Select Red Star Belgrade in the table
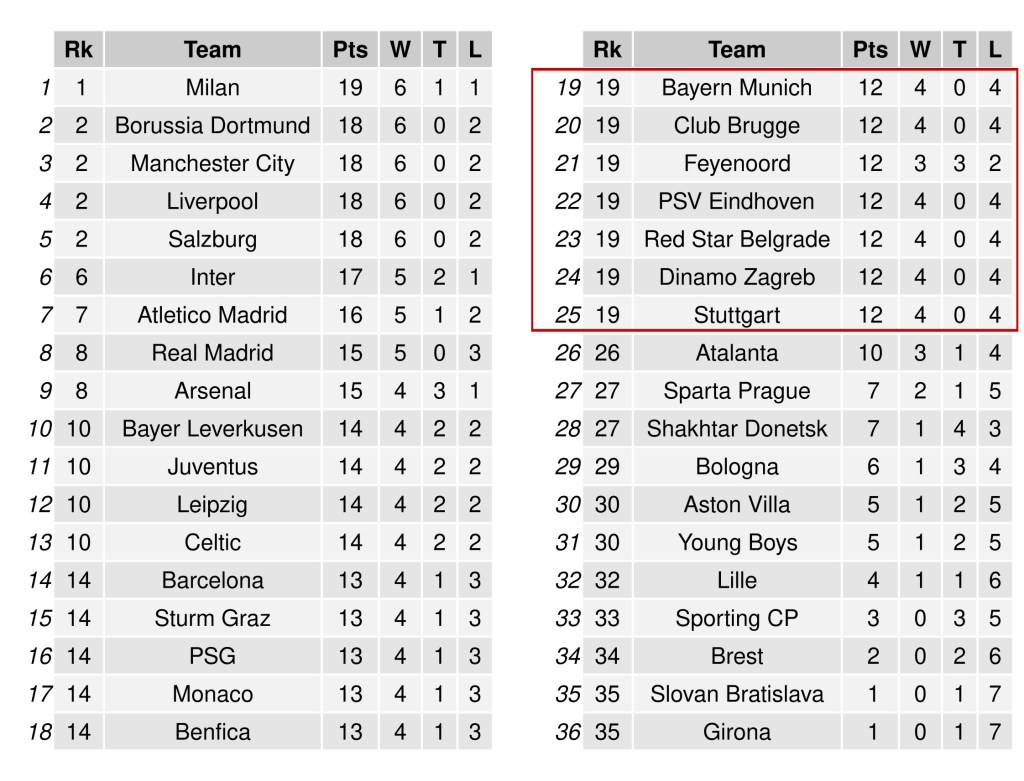Image resolution: width=1024 pixels, height=781 pixels. (x=737, y=240)
